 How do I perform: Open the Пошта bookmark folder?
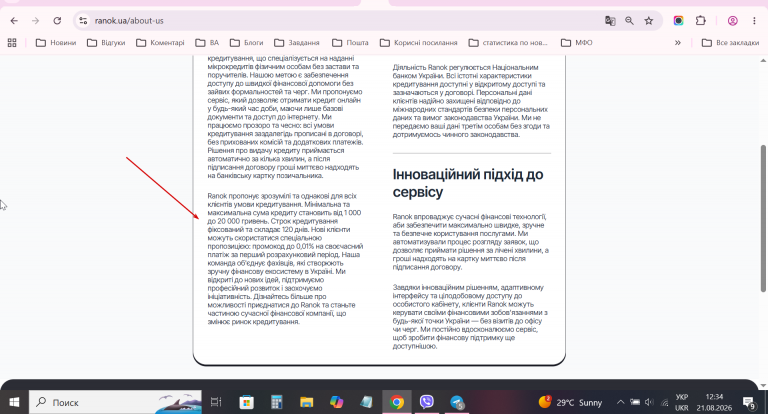[x=350, y=43]
